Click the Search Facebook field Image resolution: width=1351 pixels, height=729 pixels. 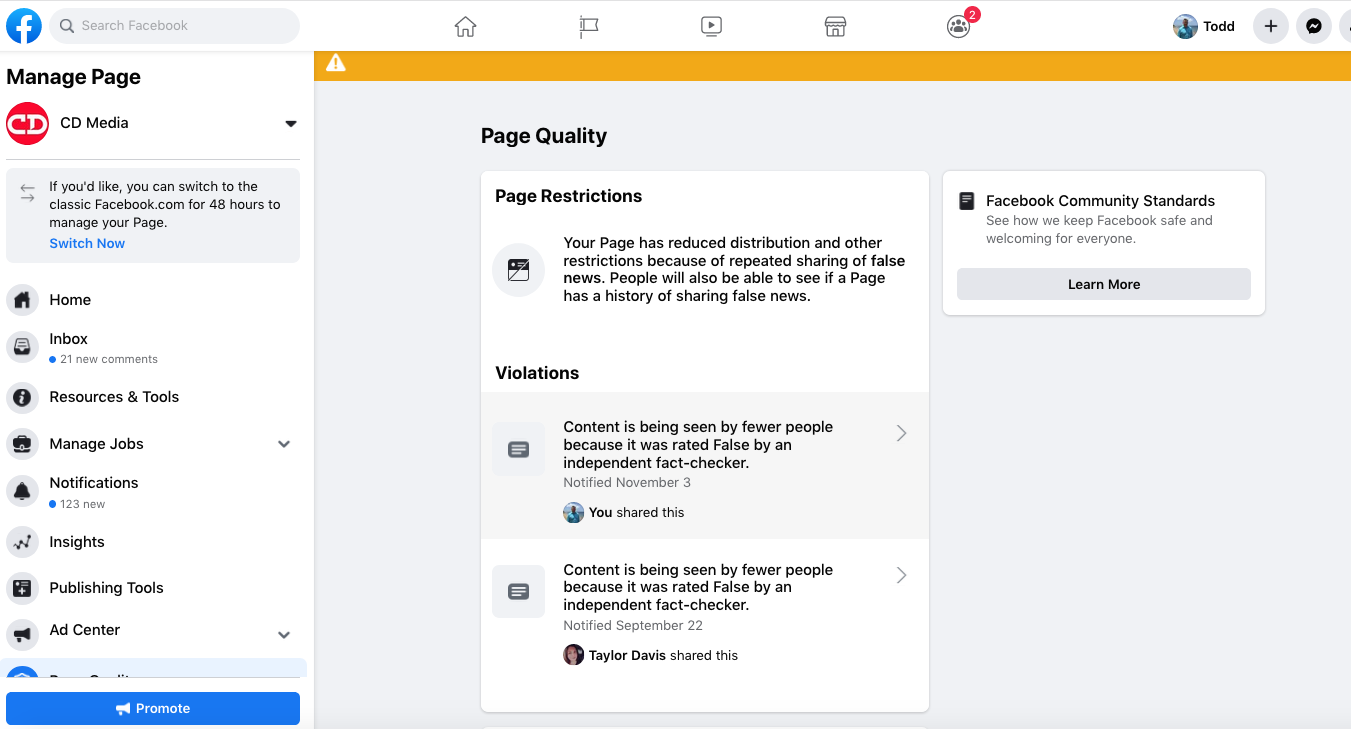click(174, 26)
